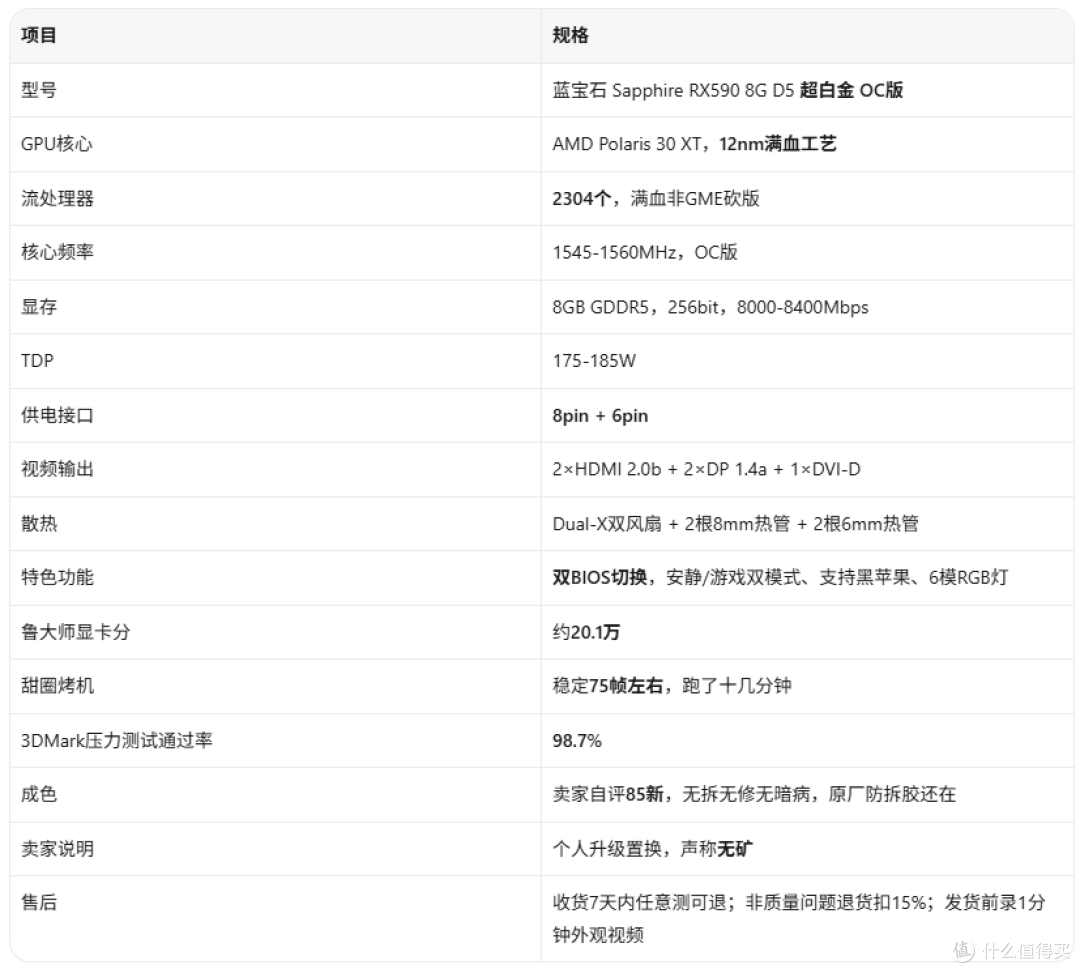Click the 项目 column header
This screenshot has width=1080, height=973.
pos(39,35)
